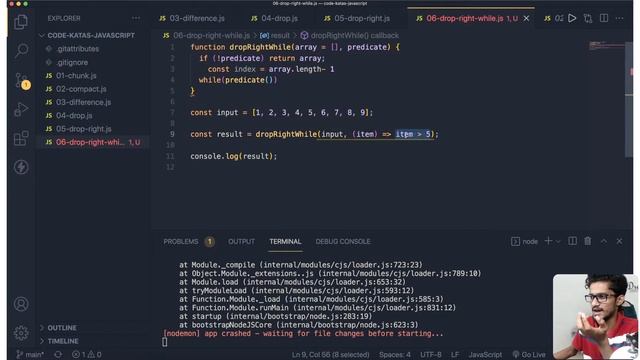Viewport: 640px width, 360px height.
Task: Close the terminal panel
Action: pos(619,241)
